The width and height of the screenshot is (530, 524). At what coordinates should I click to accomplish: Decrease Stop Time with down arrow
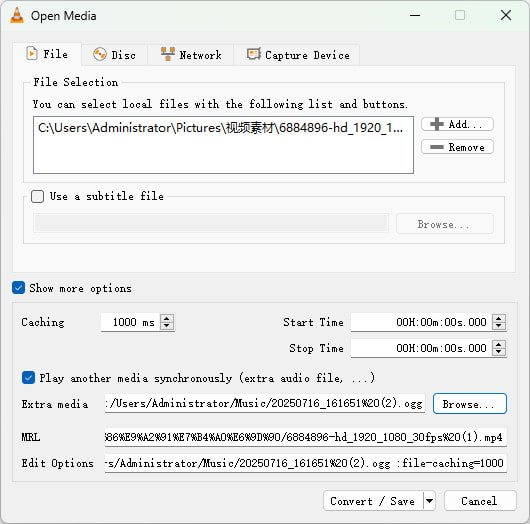tap(499, 352)
